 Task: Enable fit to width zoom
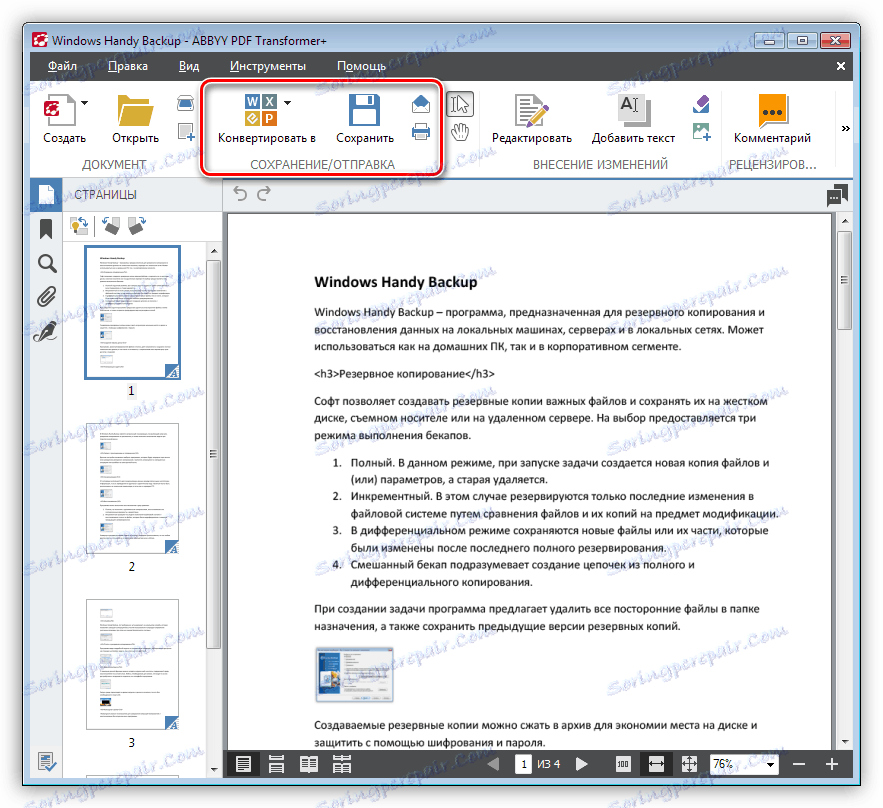pos(656,764)
